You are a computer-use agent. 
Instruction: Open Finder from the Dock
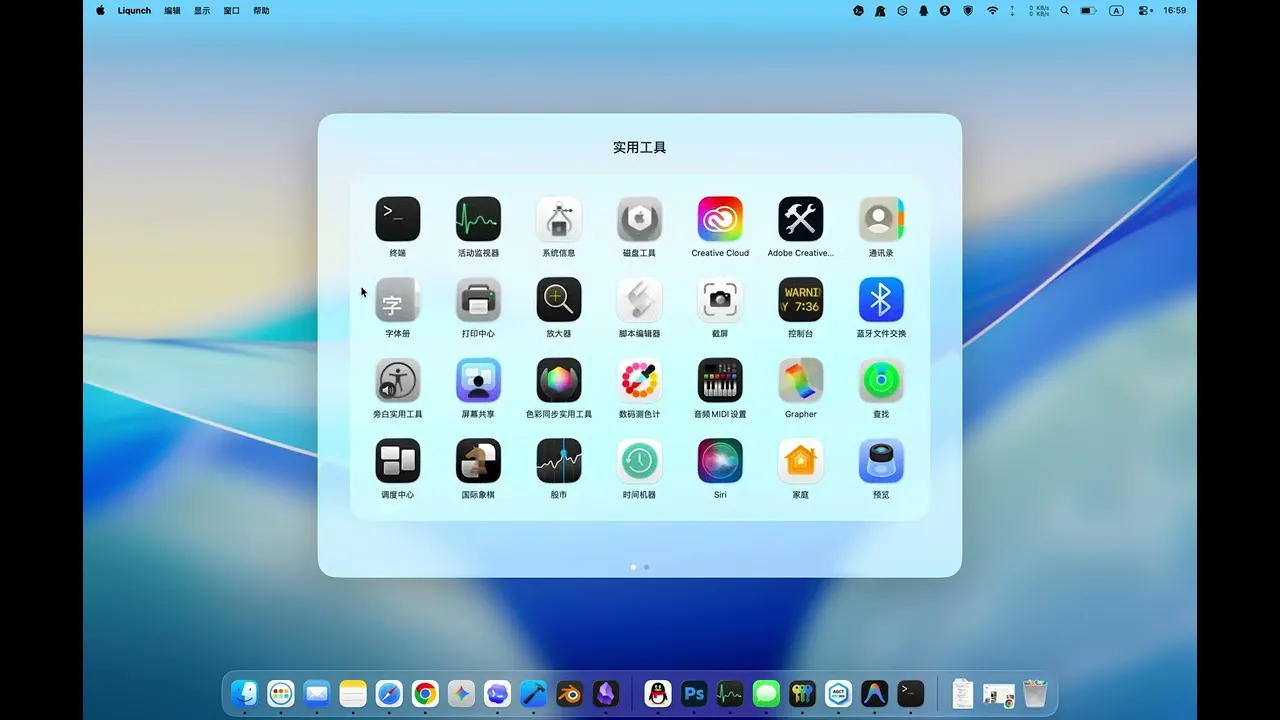point(244,693)
